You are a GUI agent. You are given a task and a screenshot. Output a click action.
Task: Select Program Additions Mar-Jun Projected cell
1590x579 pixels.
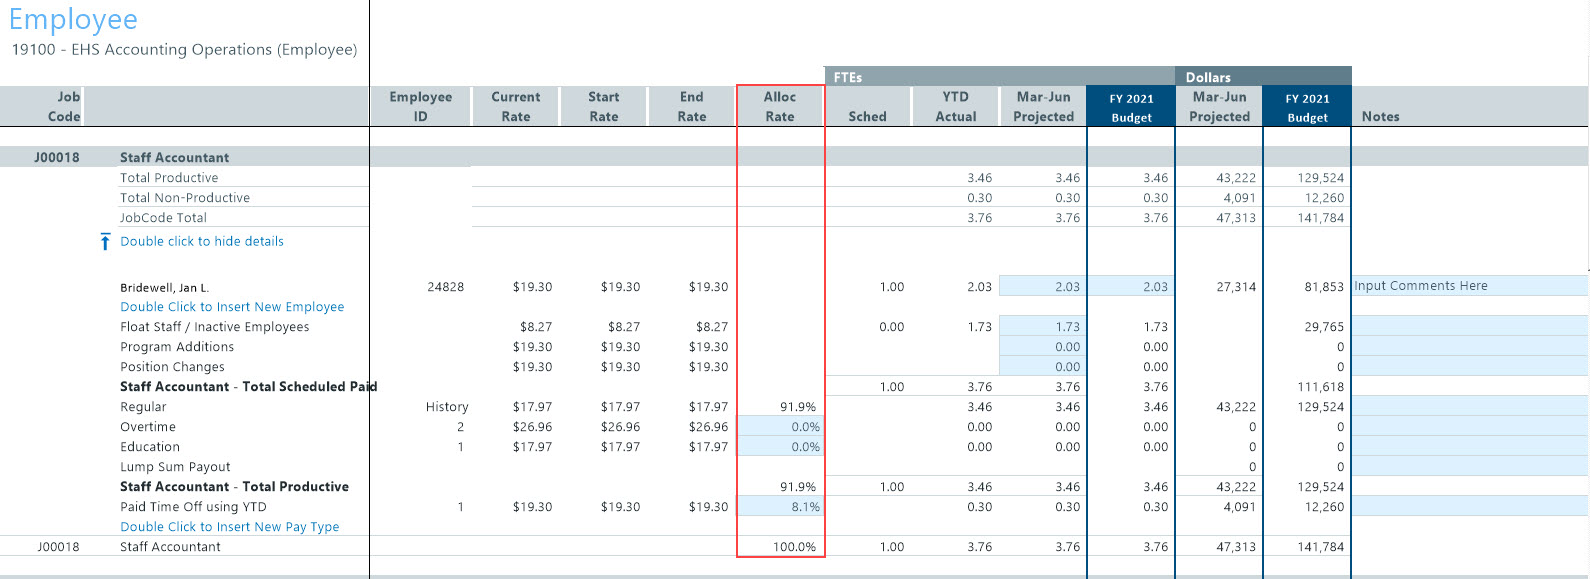click(x=1043, y=347)
